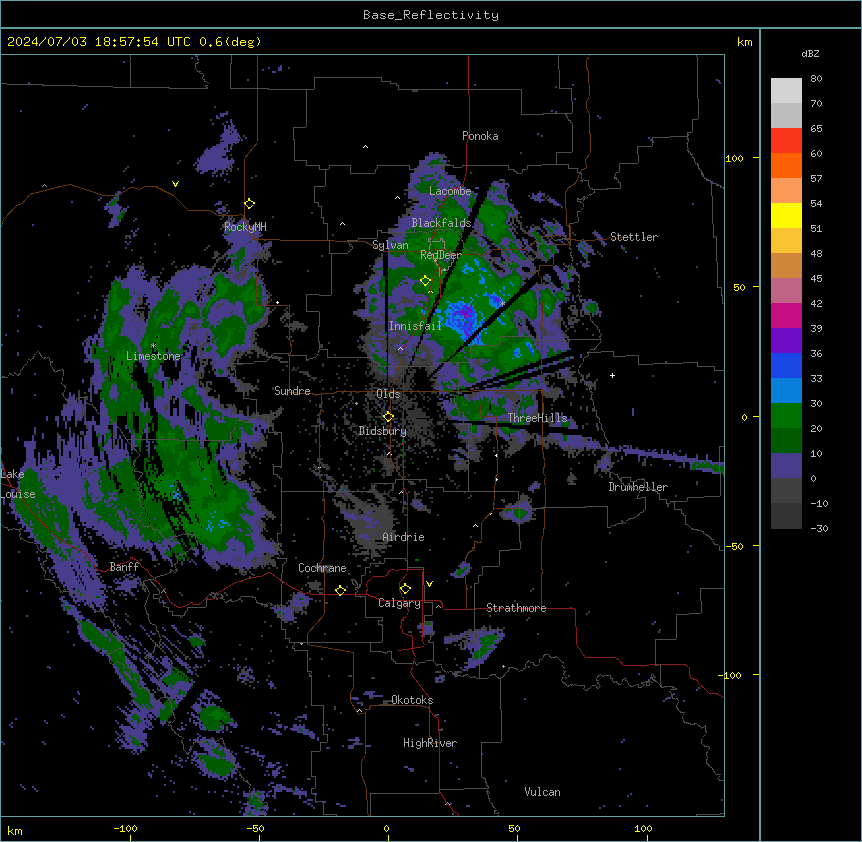The width and height of the screenshot is (862, 842).
Task: Select the bright yellow swatch below 54
Action: [786, 215]
